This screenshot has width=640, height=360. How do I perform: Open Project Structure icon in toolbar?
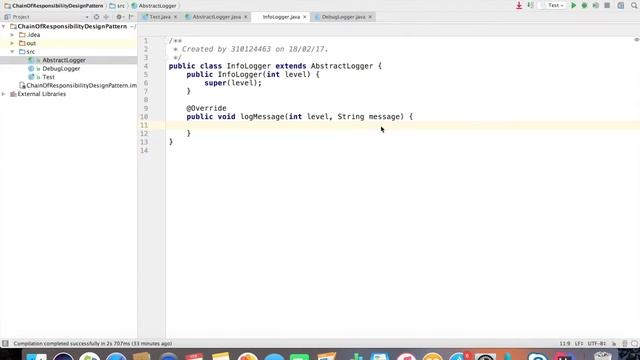pos(621,5)
